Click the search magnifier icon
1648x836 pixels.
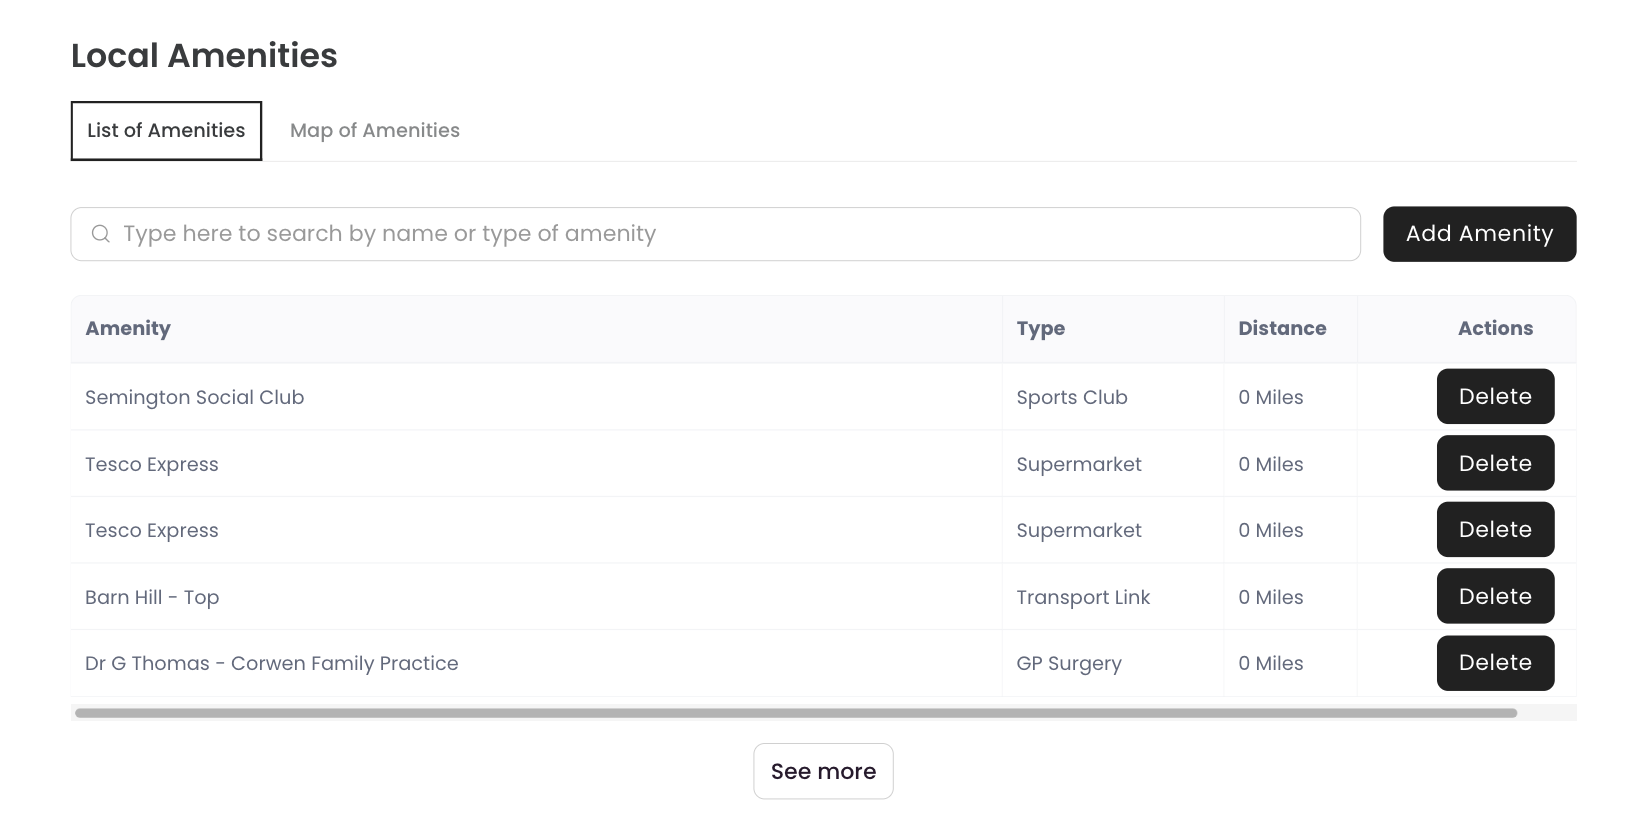pyautogui.click(x=101, y=234)
